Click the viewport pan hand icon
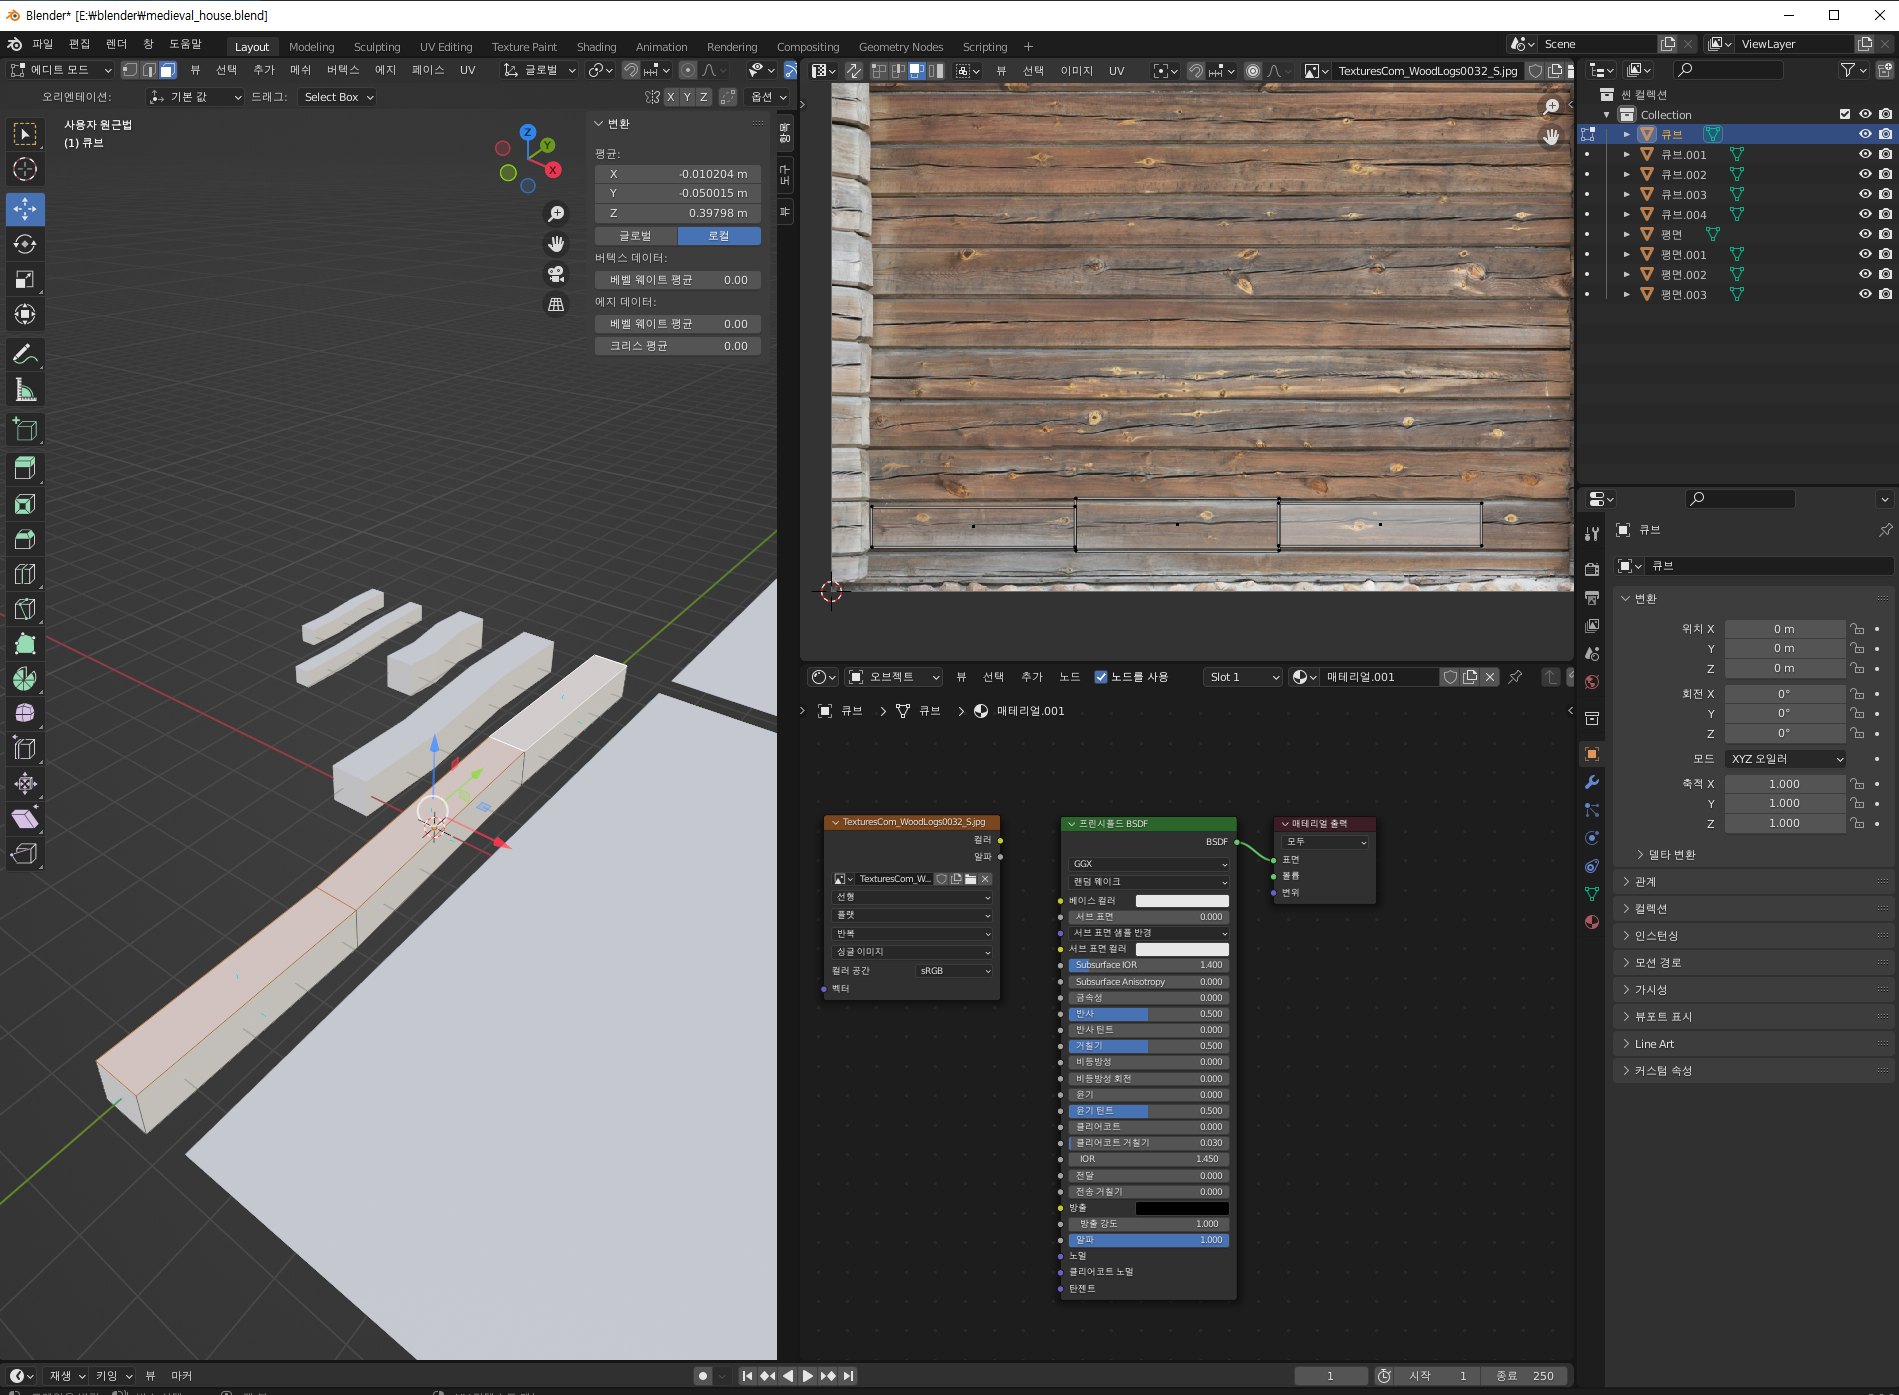This screenshot has height=1395, width=1899. tap(556, 244)
